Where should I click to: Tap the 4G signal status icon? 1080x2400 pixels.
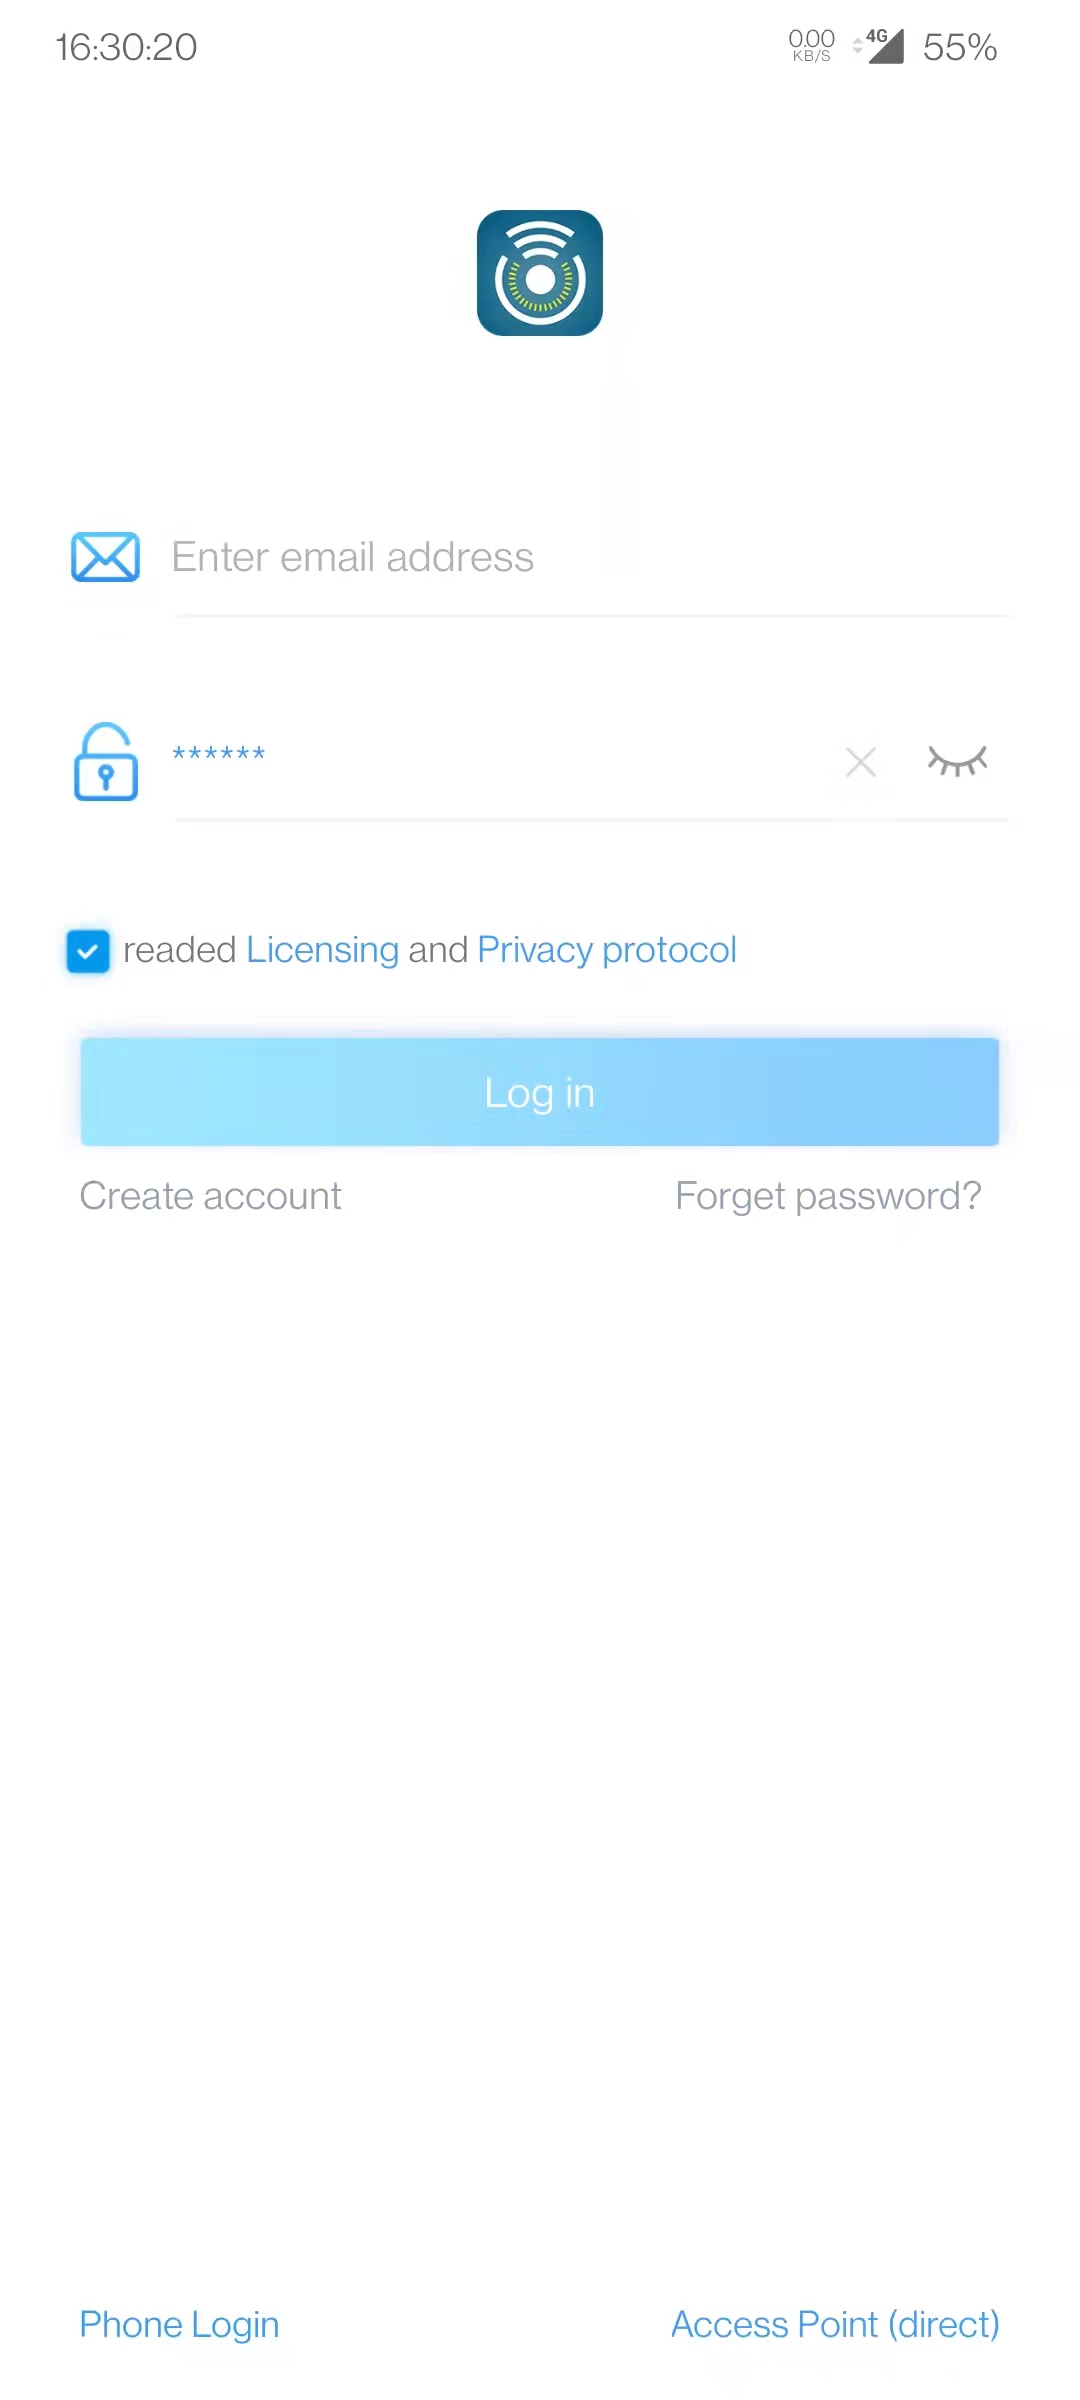click(879, 46)
